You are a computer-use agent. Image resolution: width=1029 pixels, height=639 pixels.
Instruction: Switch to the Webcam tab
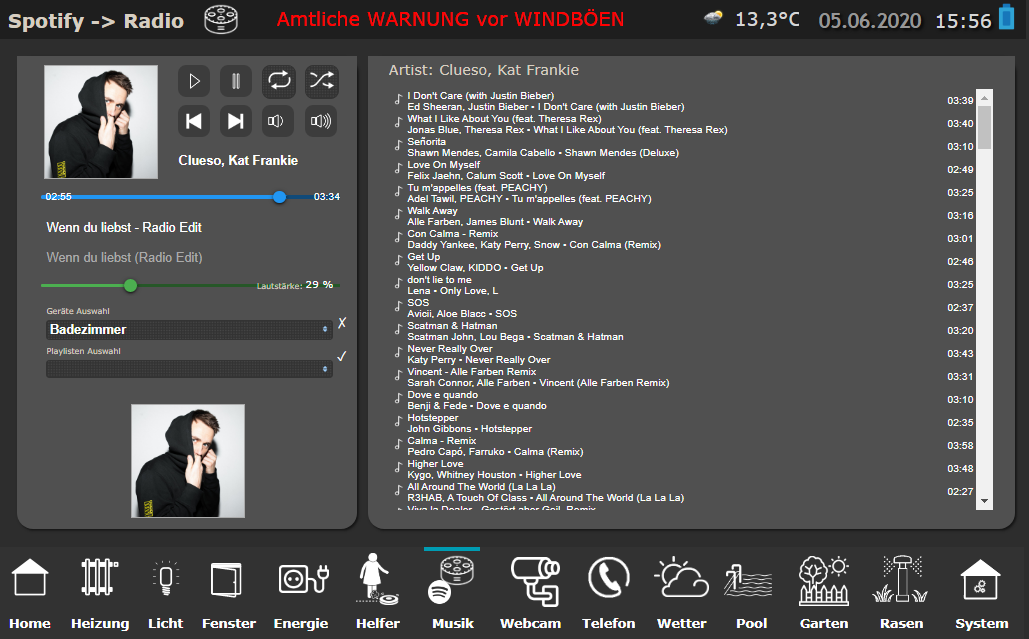[x=529, y=593]
